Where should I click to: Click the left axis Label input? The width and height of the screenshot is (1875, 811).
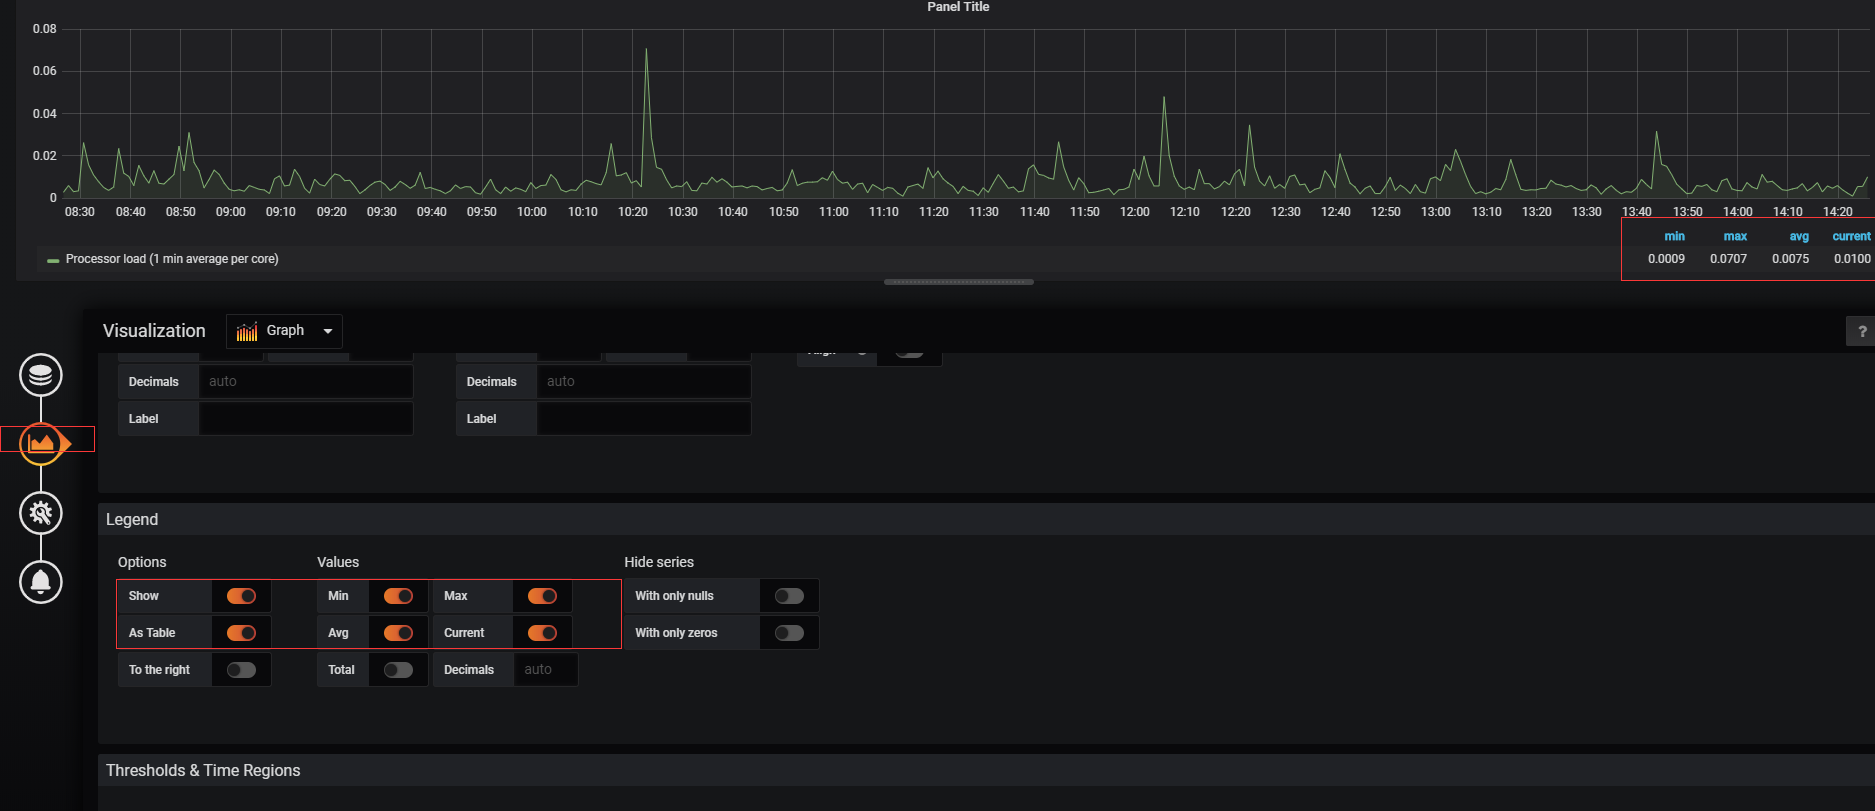306,419
